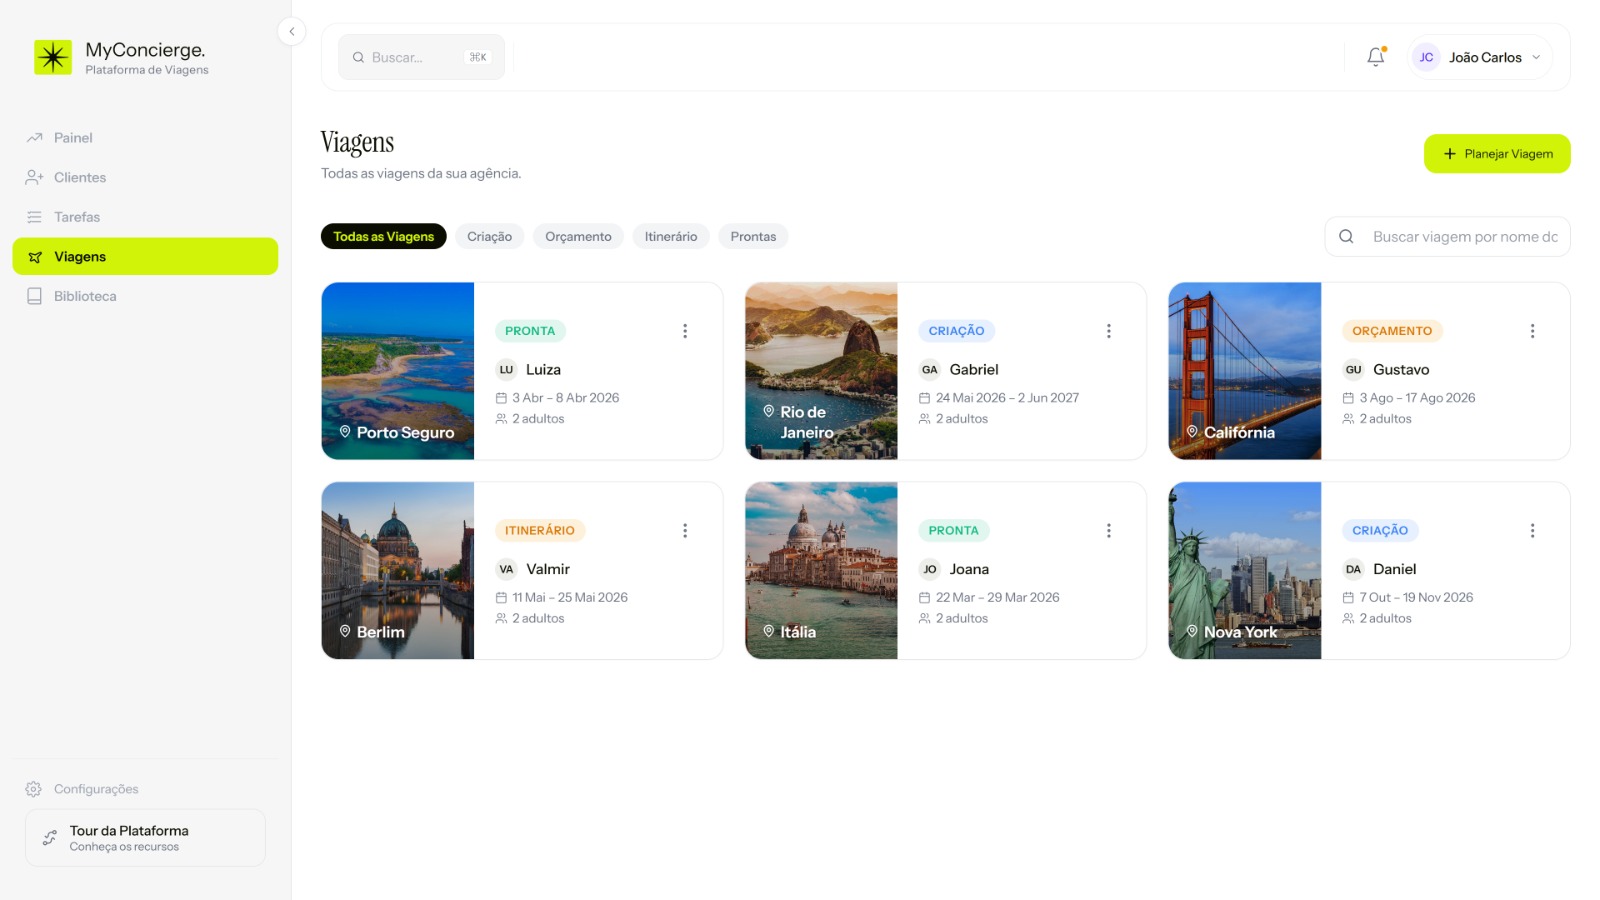Click the CRIAÇÃO badge on Daniel's trip
1600x900 pixels.
[x=1380, y=531]
